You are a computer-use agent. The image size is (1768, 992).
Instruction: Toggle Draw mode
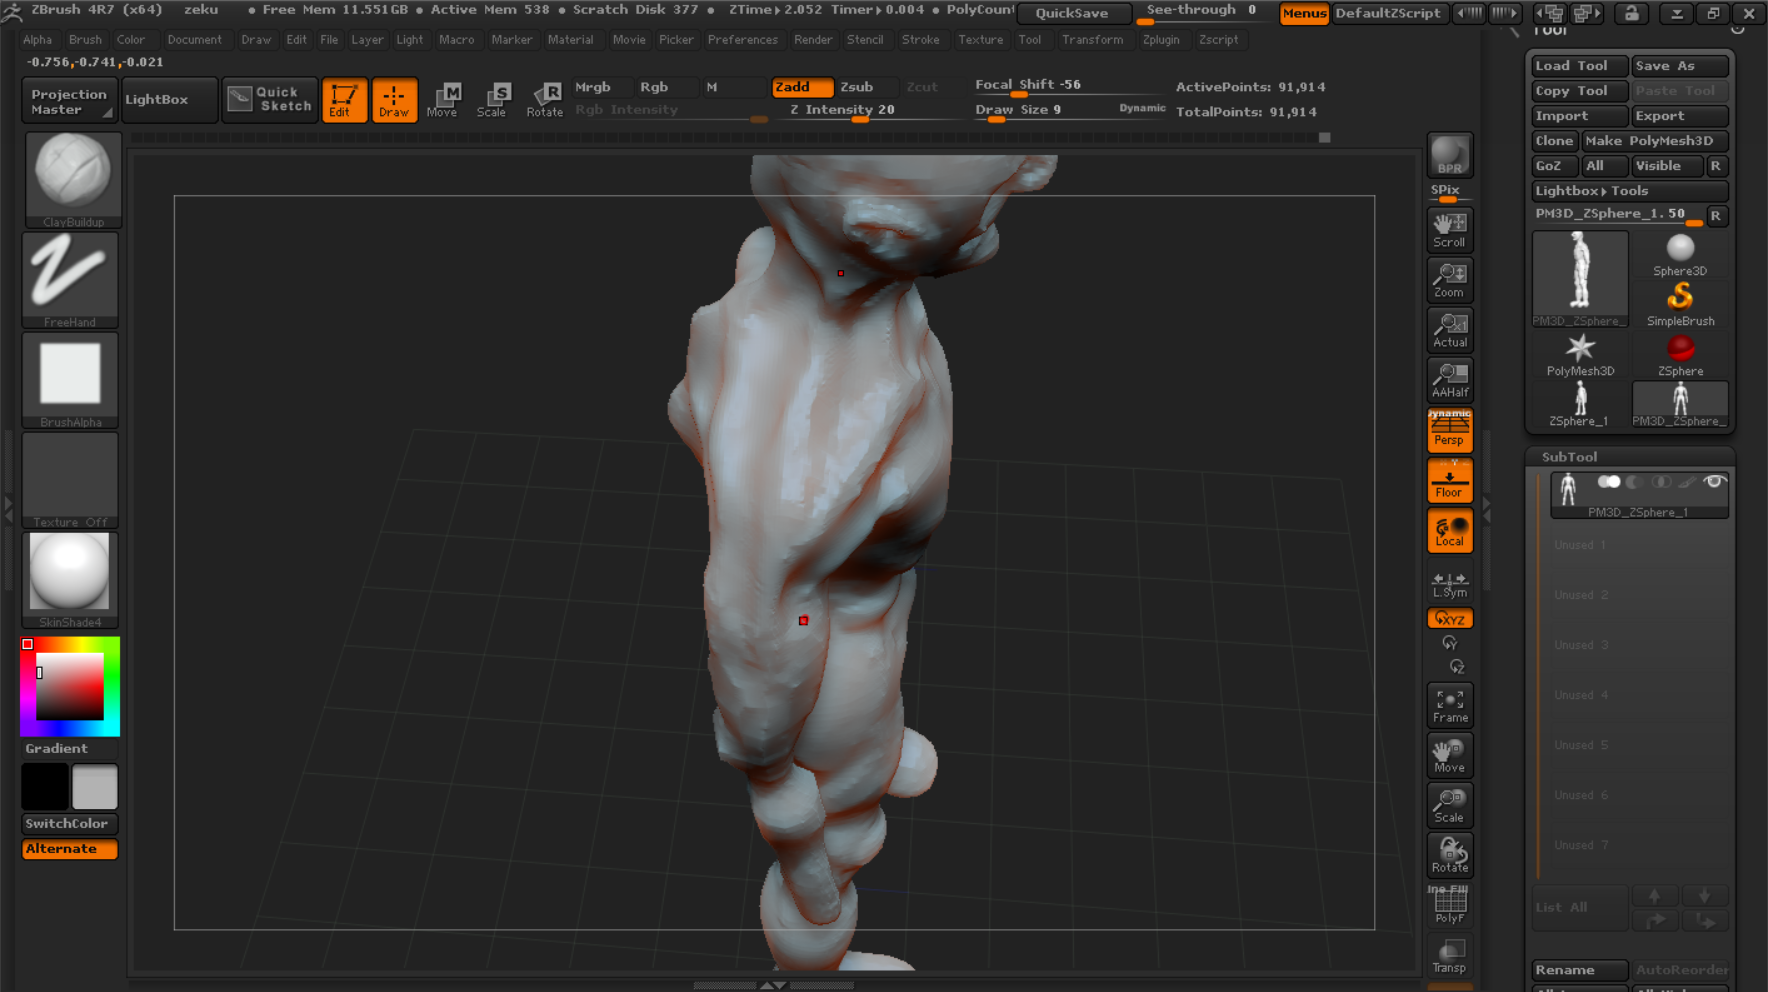(x=394, y=99)
